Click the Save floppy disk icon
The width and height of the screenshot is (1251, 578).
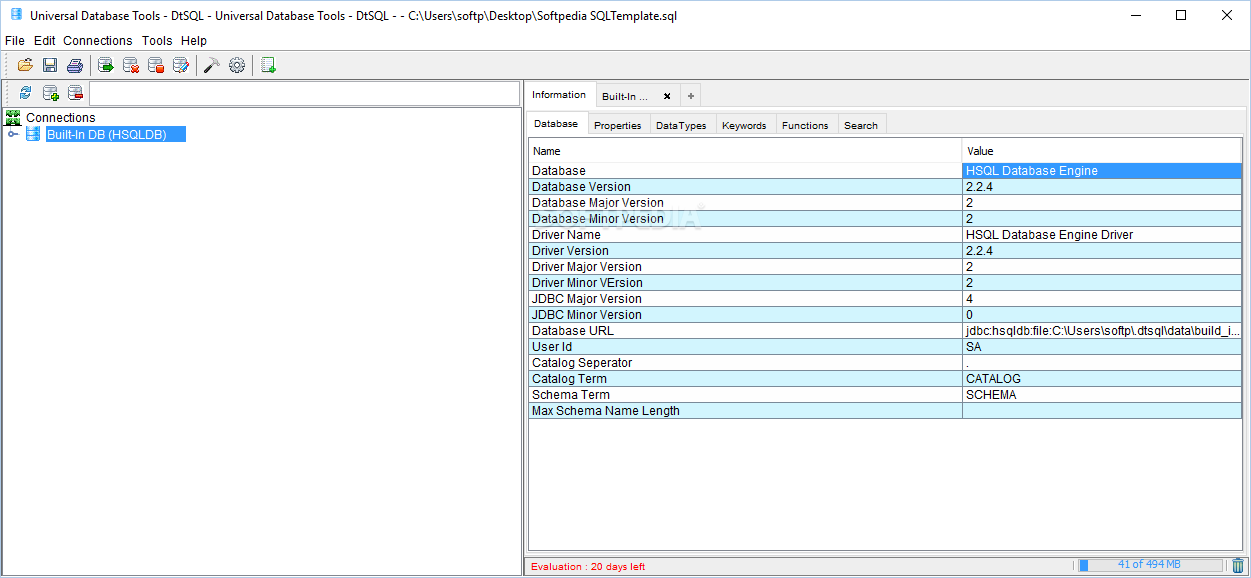(50, 65)
